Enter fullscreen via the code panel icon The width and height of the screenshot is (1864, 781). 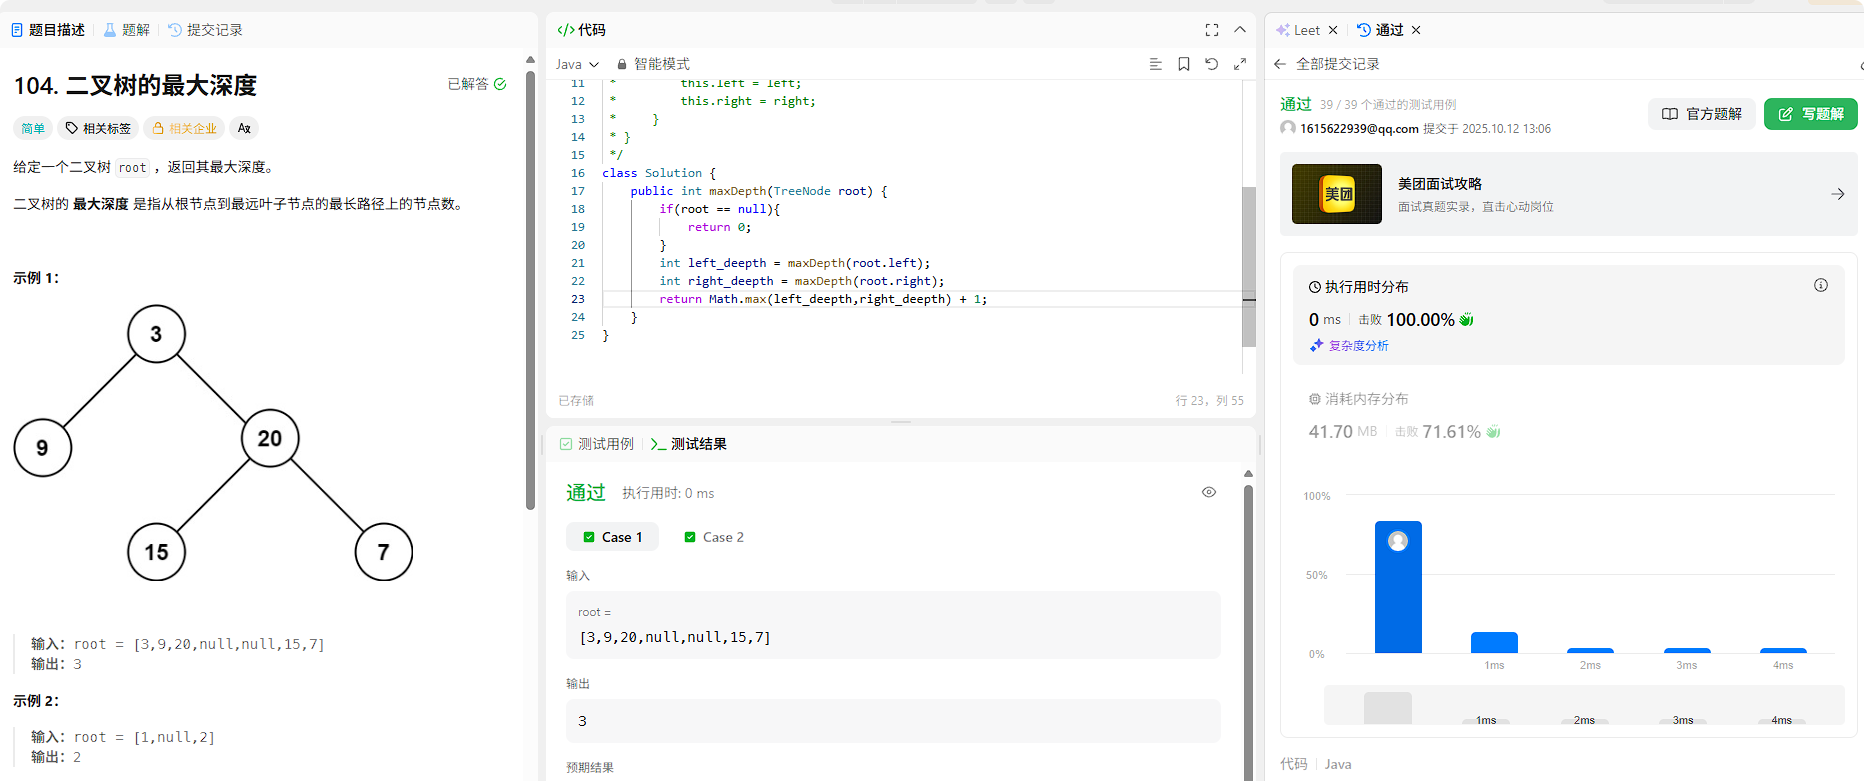[x=1212, y=30]
